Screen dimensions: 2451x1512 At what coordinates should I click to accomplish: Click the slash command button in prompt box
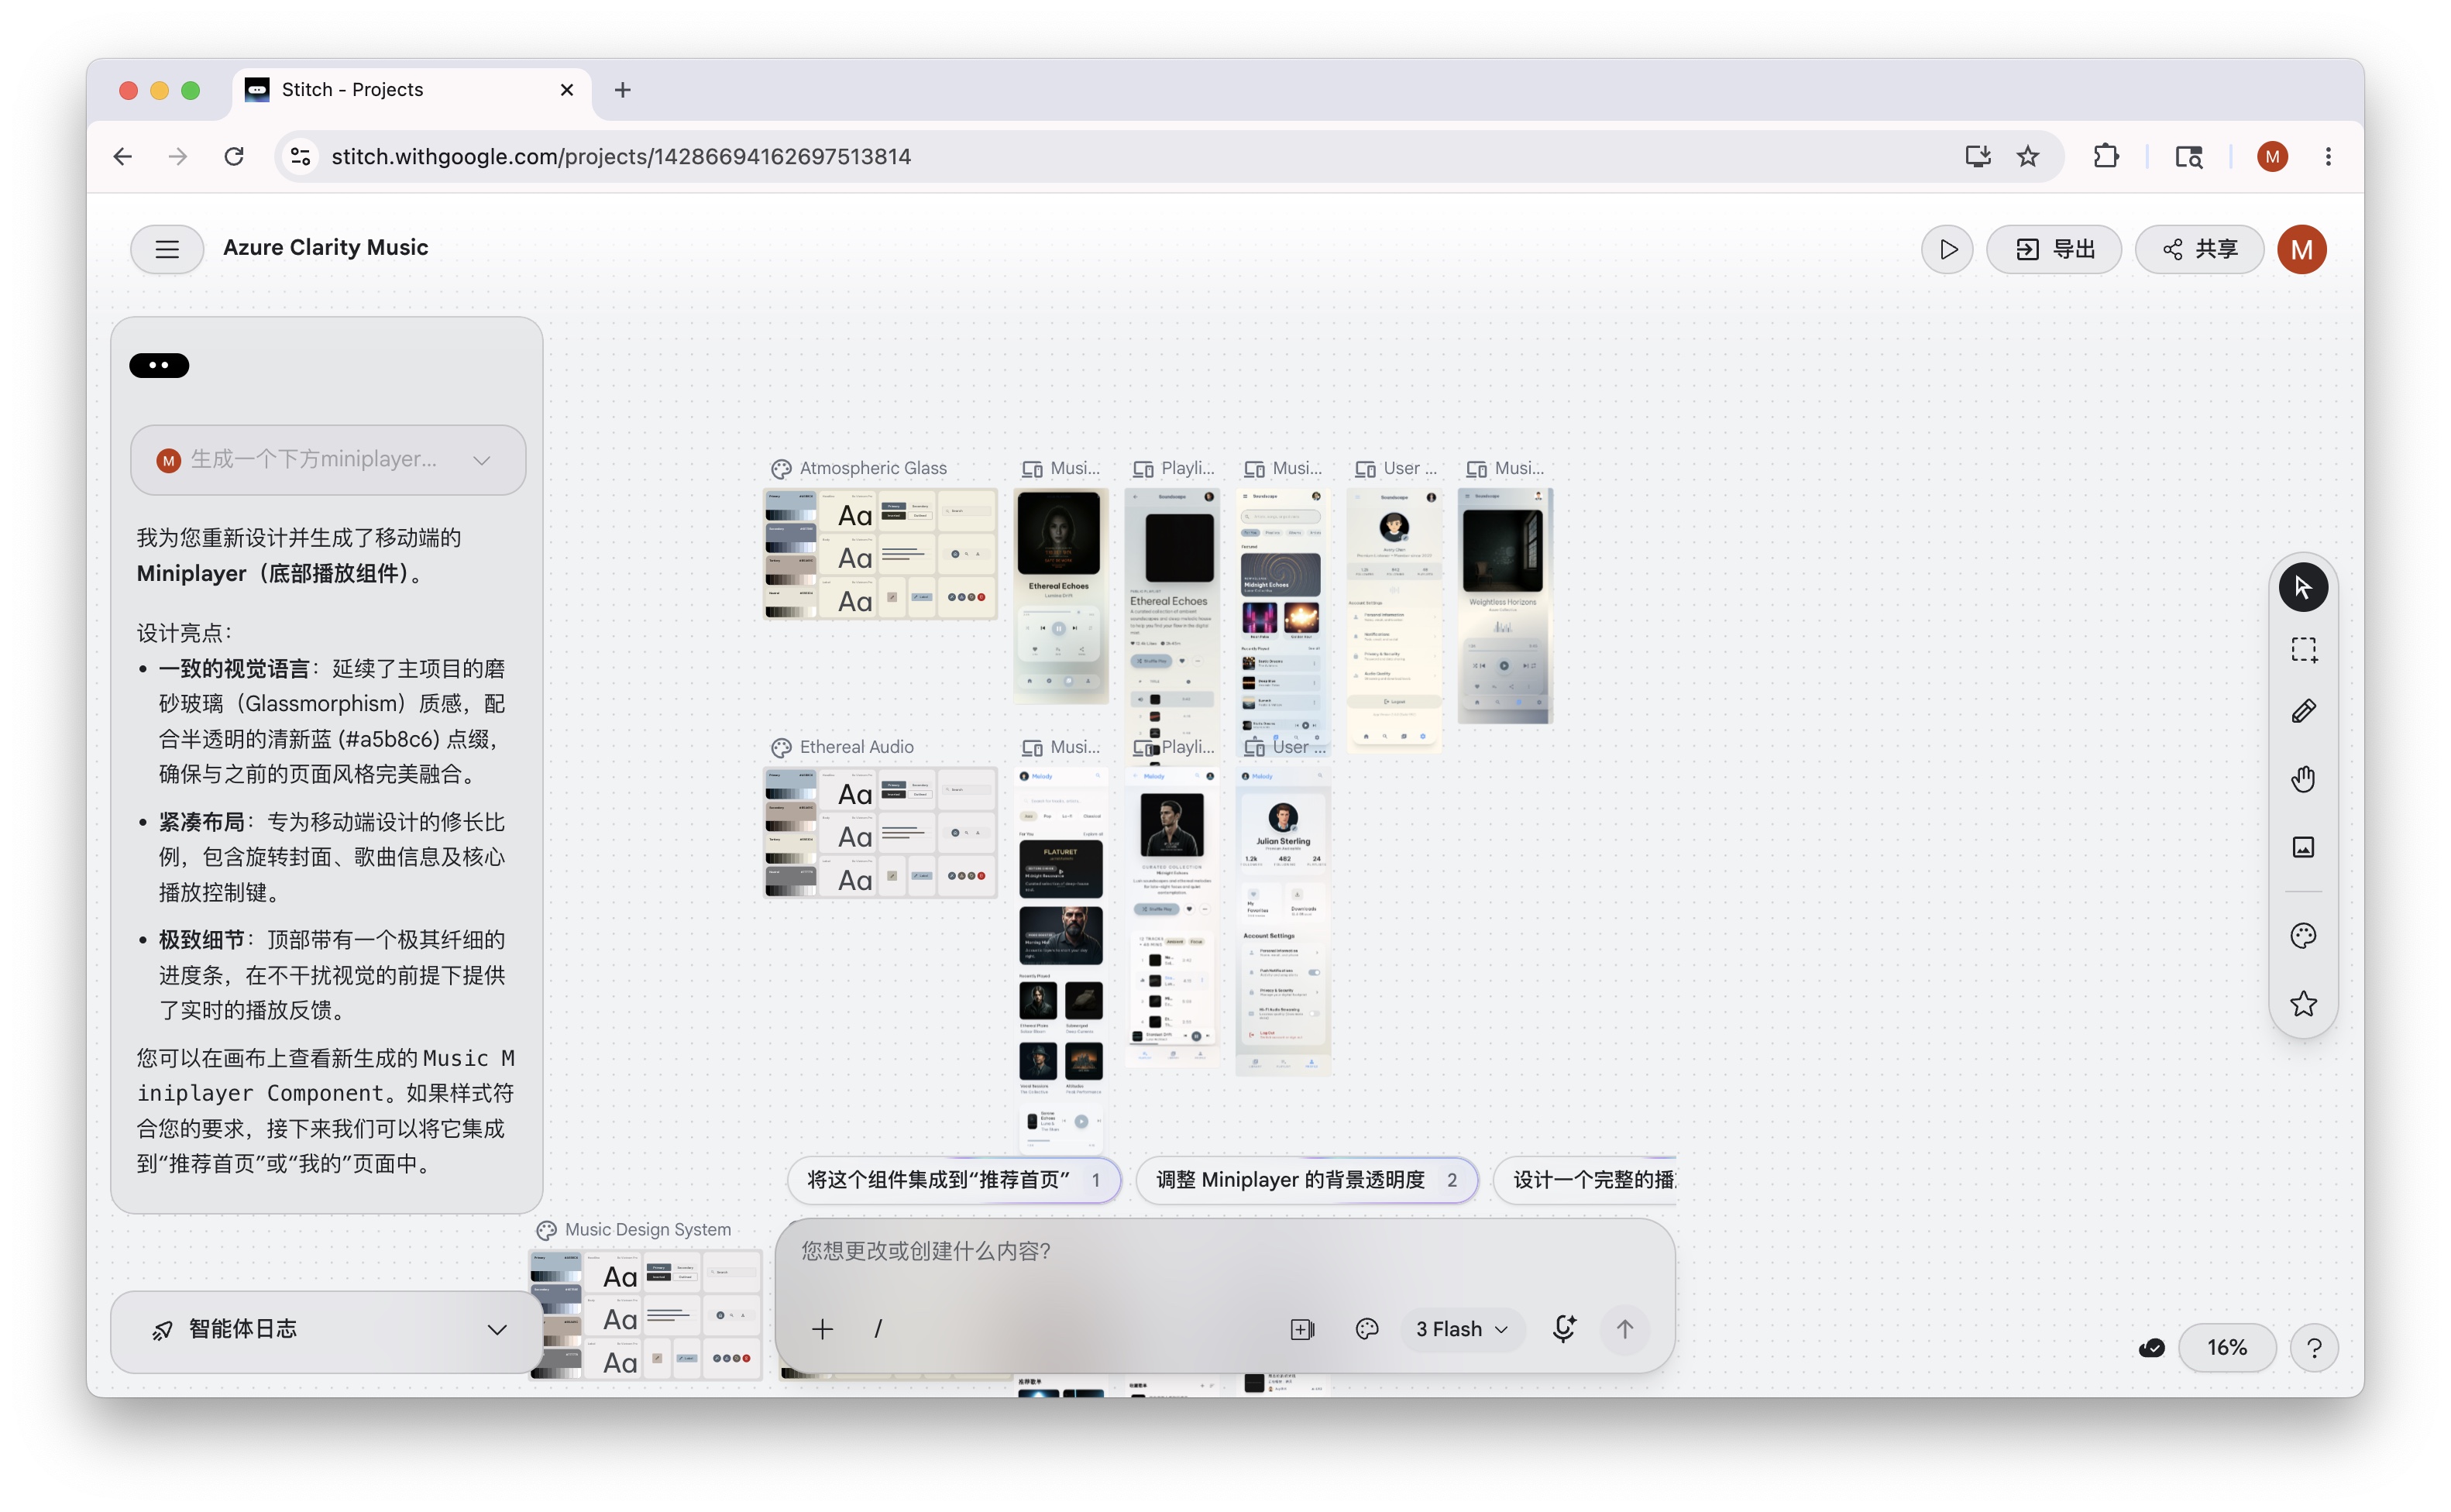[878, 1328]
